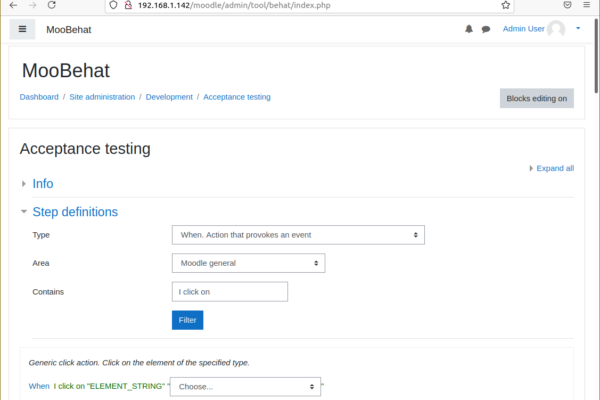Open the Choose... selector dropdown
This screenshot has height=400, width=600.
pos(245,387)
